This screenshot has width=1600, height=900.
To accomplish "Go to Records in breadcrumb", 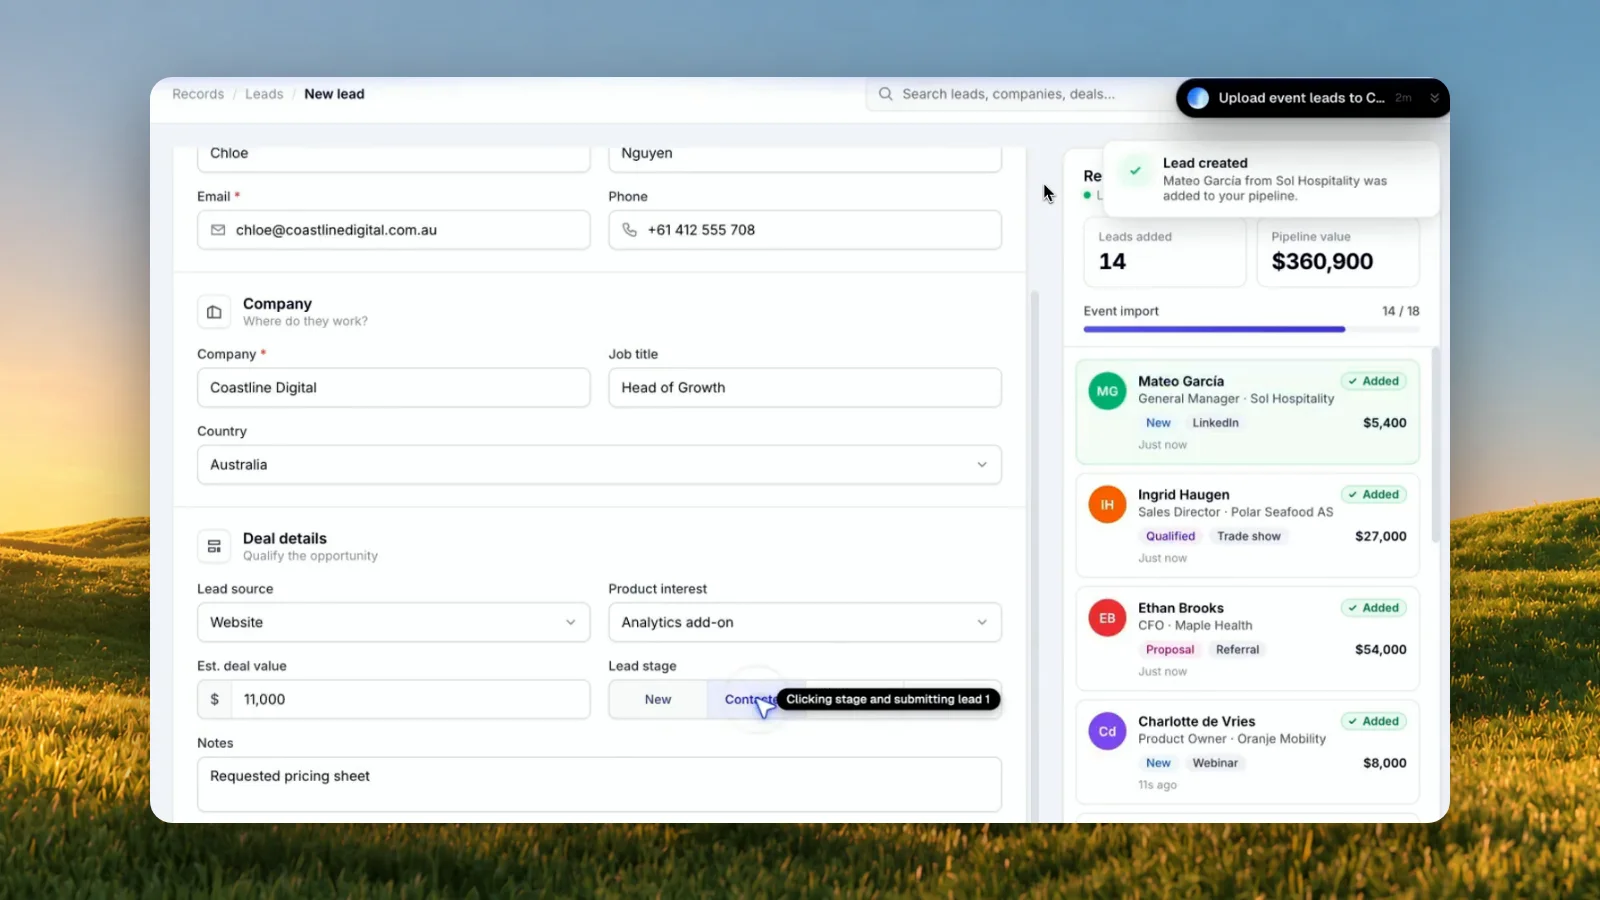I will tap(198, 94).
